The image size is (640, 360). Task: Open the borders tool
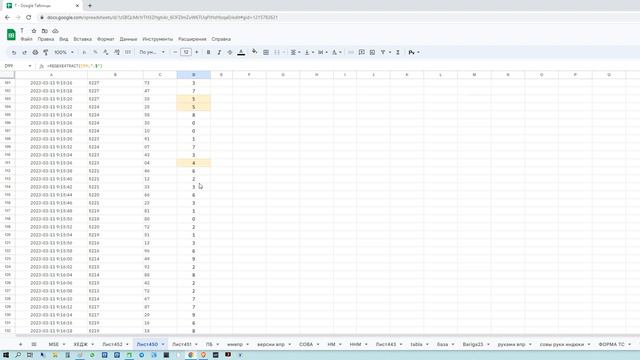click(x=266, y=53)
